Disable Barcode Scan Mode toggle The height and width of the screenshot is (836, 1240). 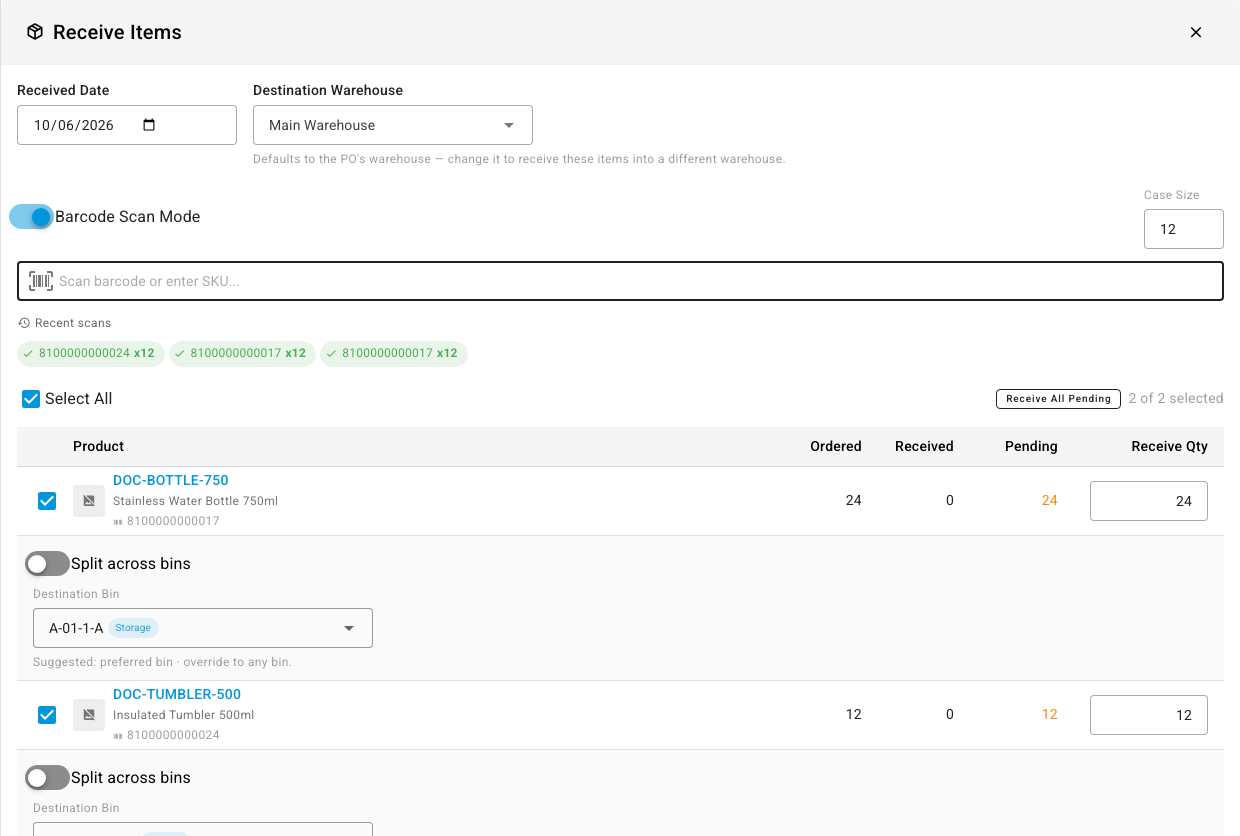(x=31, y=217)
